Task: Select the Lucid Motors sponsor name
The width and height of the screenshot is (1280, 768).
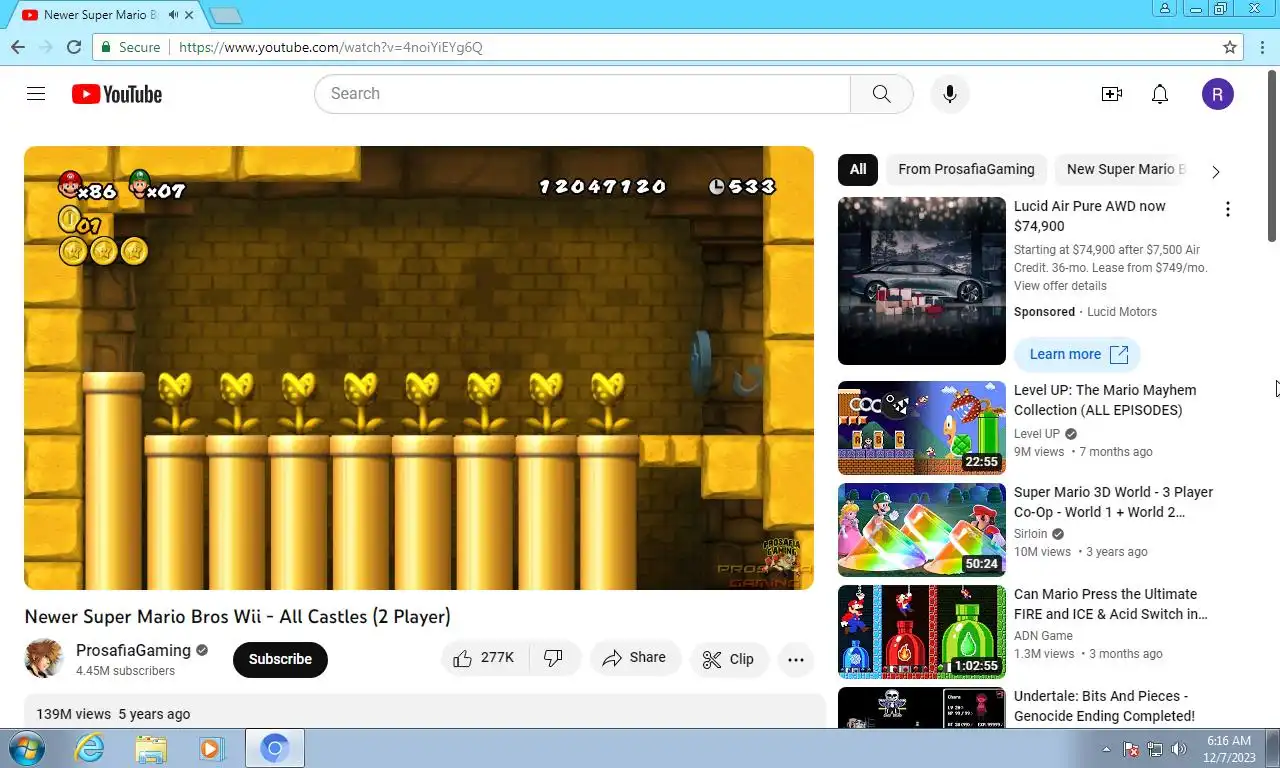Action: point(1122,312)
